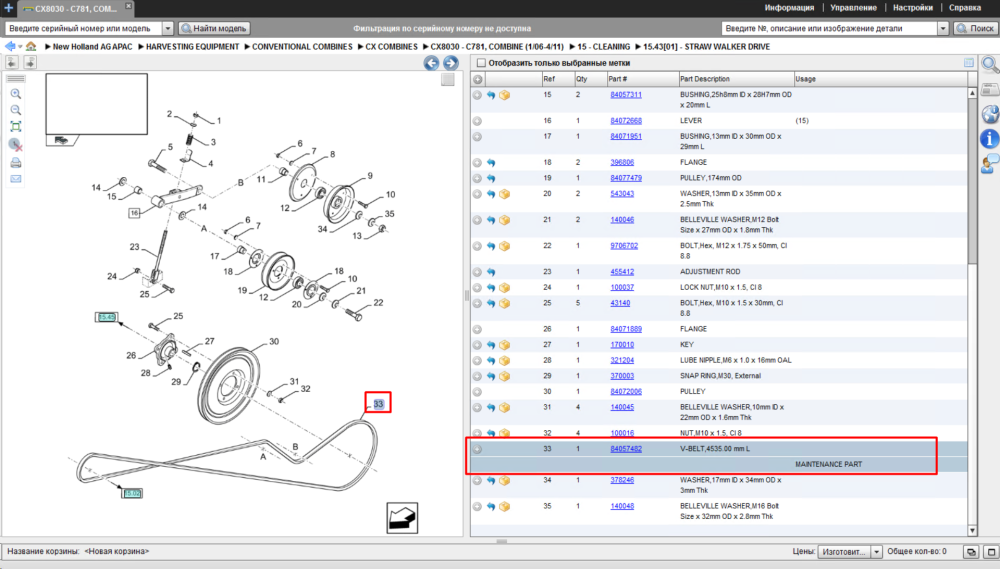
Task: Go to previous illustration blue arrow
Action: point(431,63)
